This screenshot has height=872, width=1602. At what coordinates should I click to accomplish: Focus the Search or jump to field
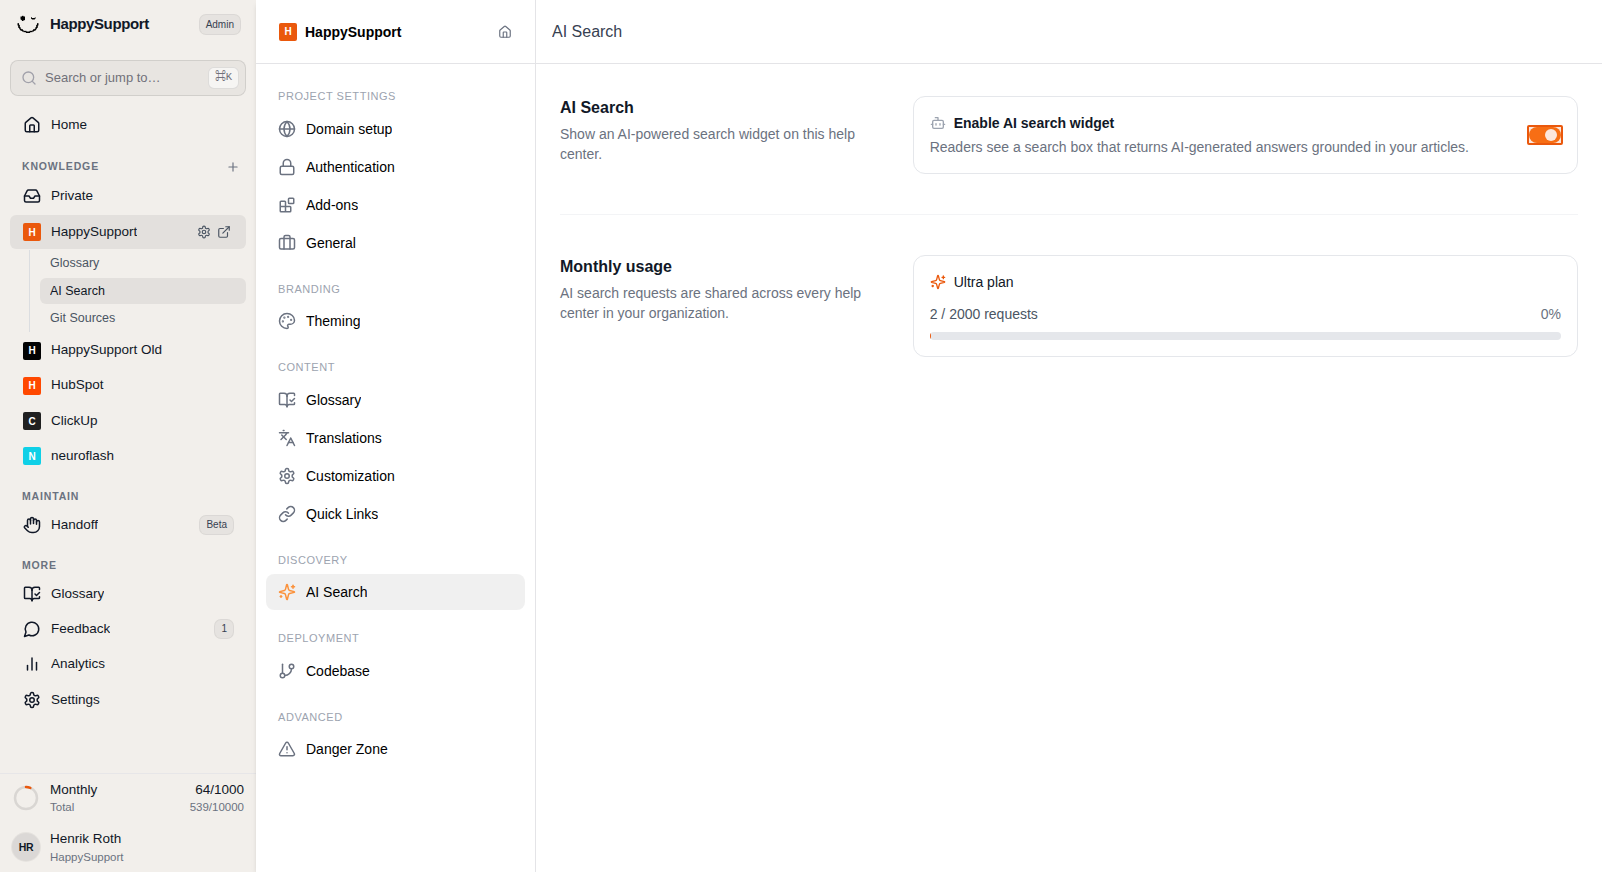pyautogui.click(x=128, y=78)
